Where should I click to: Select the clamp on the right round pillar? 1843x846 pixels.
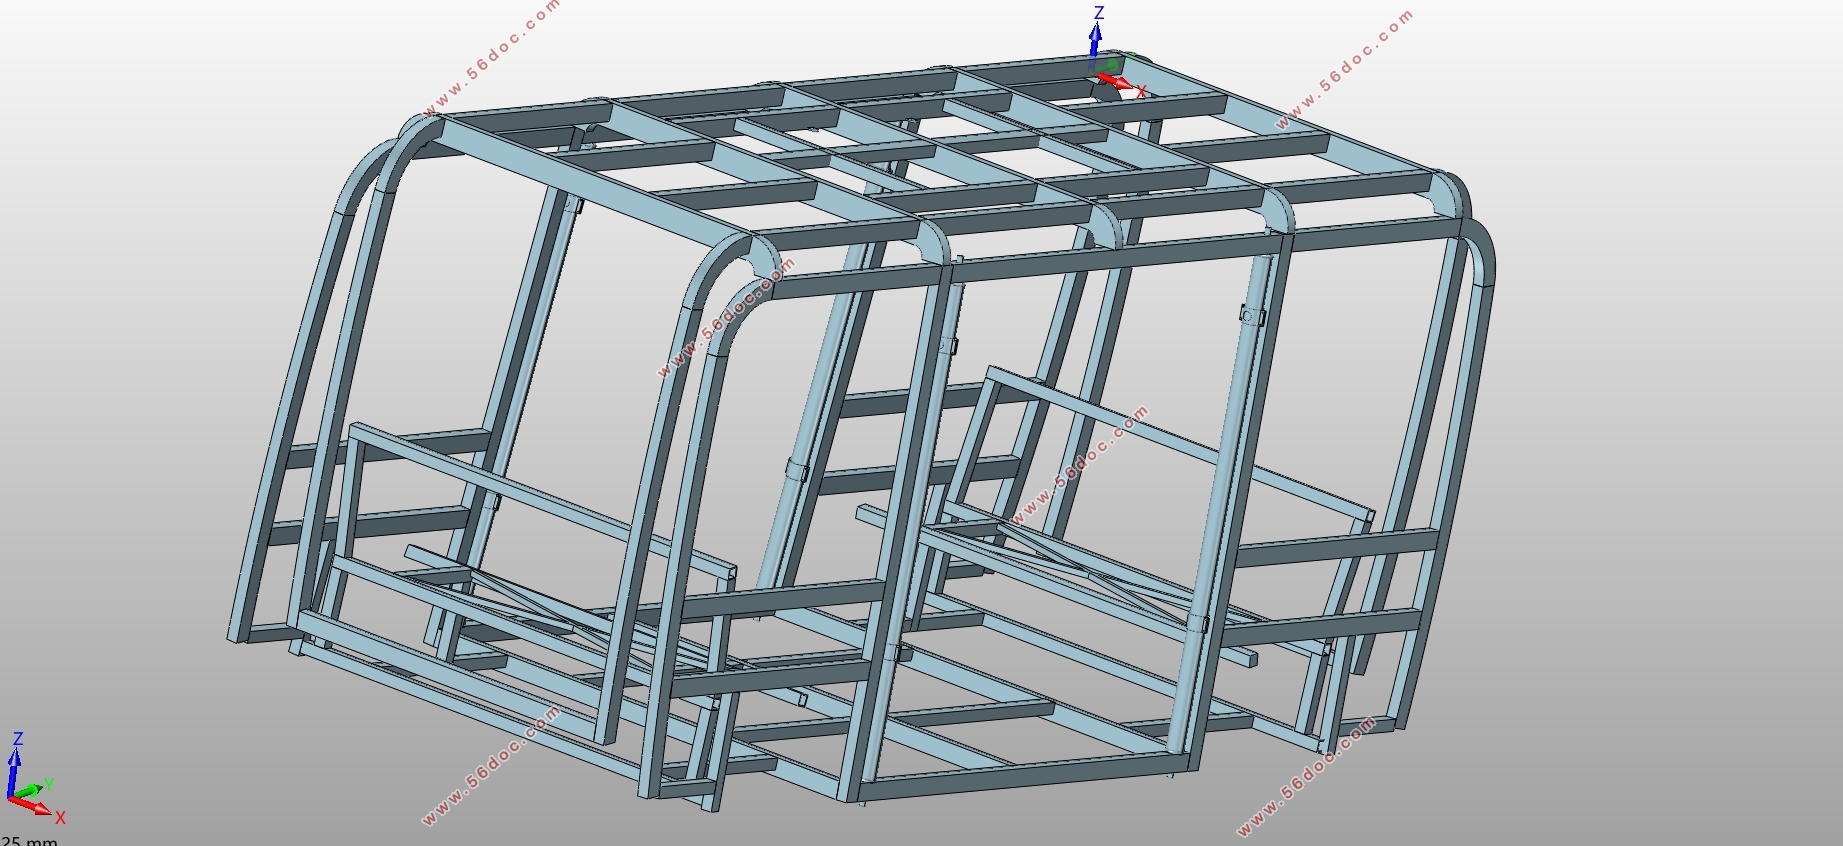[x=1250, y=316]
